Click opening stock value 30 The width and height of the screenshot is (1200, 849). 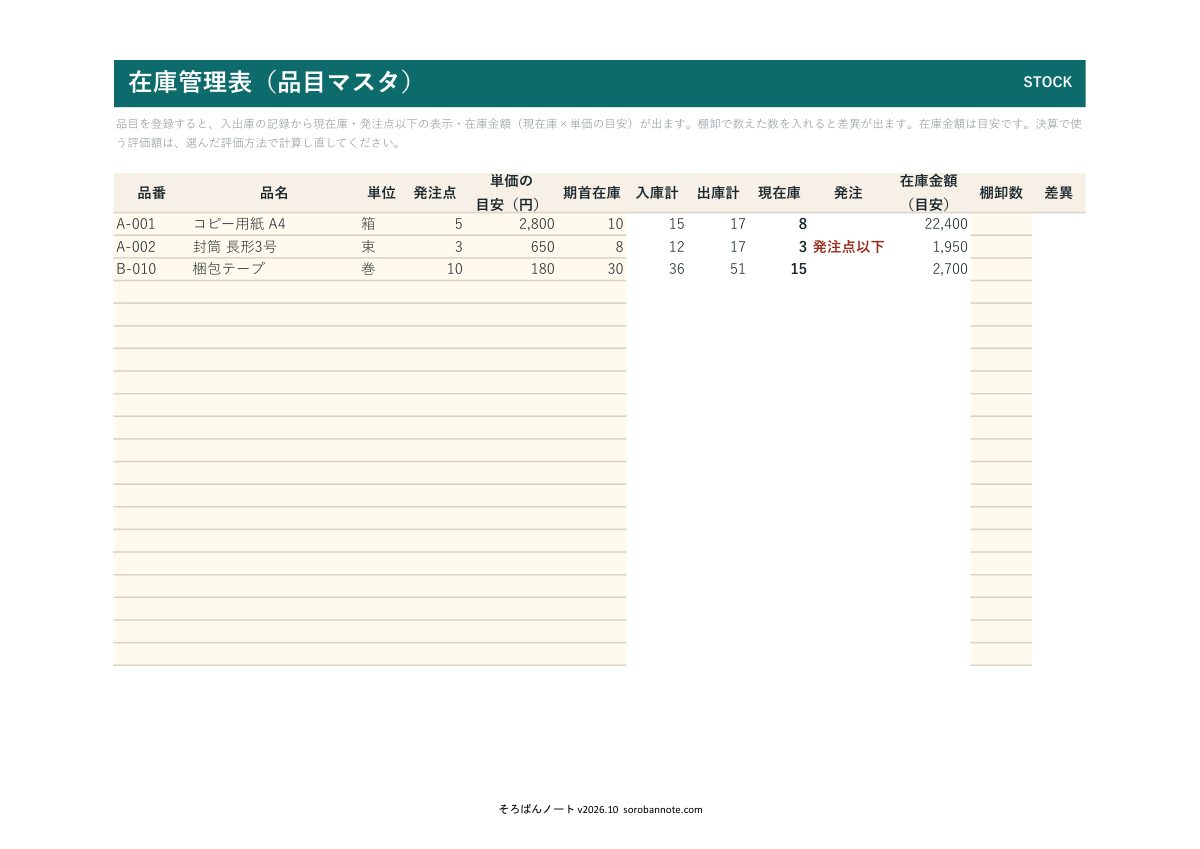coord(615,269)
